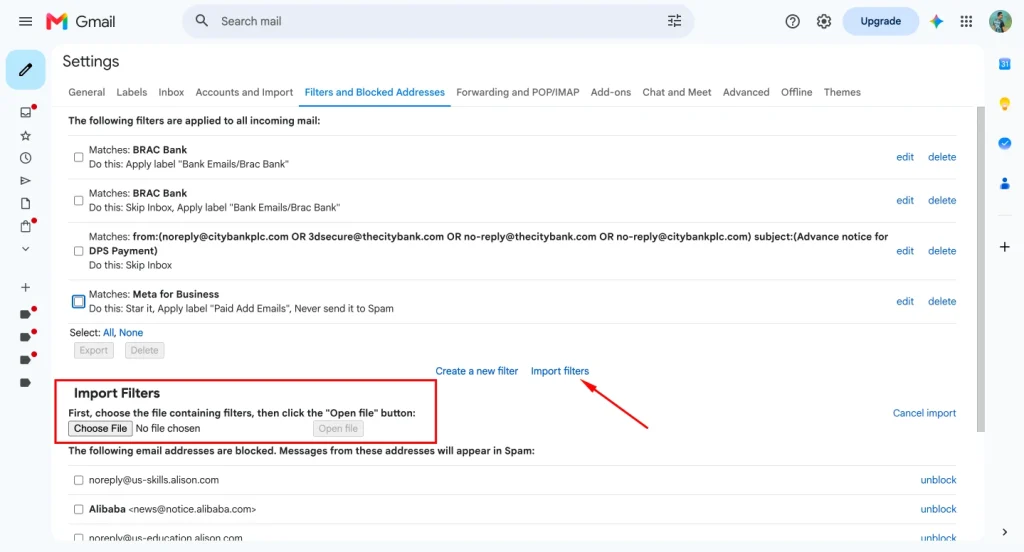1024x552 pixels.
Task: Edit BRAC Bank Skip Inbox filter
Action: click(904, 201)
